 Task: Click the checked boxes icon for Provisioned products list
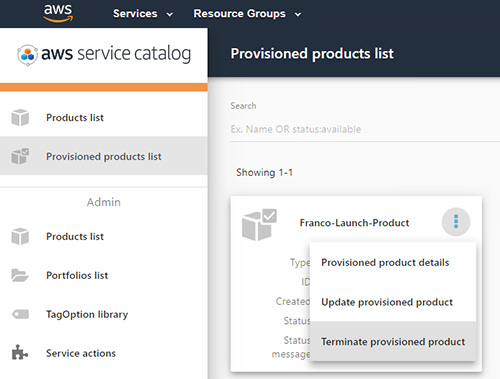[x=20, y=156]
